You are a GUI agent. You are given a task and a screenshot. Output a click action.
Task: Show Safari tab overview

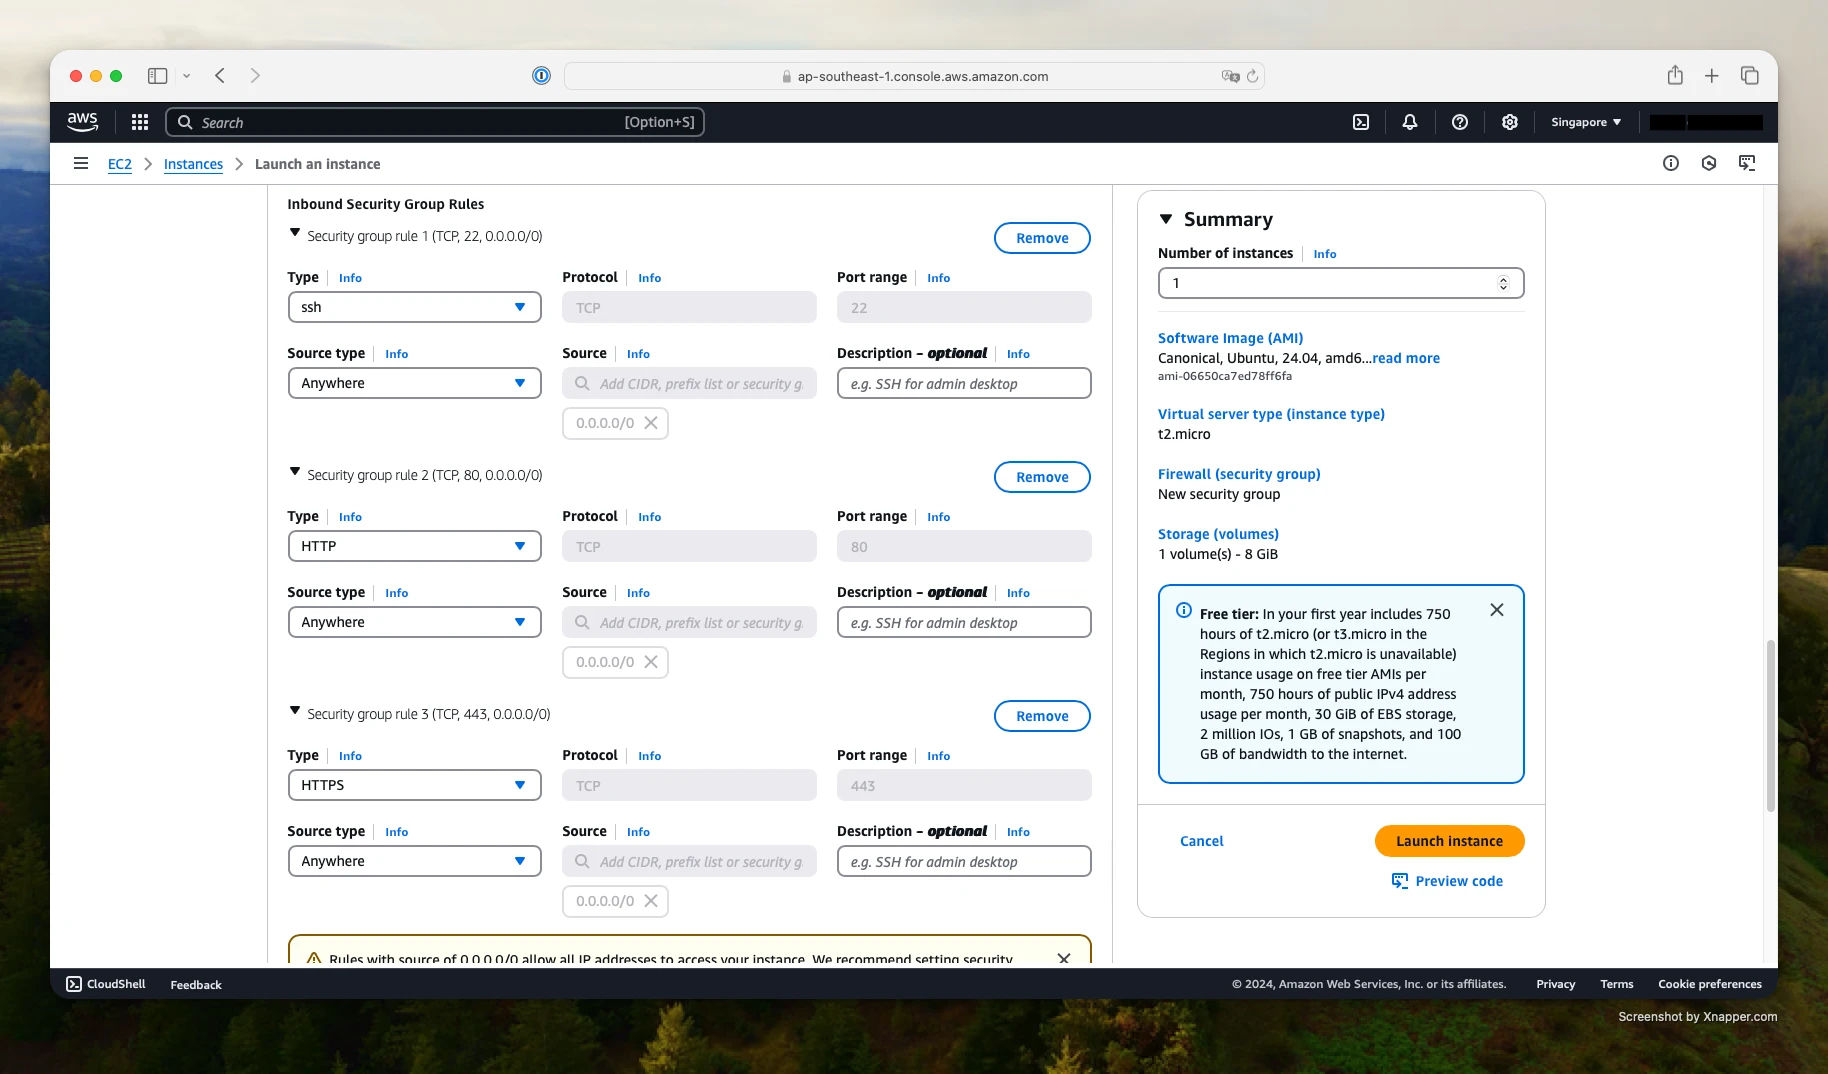point(1749,76)
